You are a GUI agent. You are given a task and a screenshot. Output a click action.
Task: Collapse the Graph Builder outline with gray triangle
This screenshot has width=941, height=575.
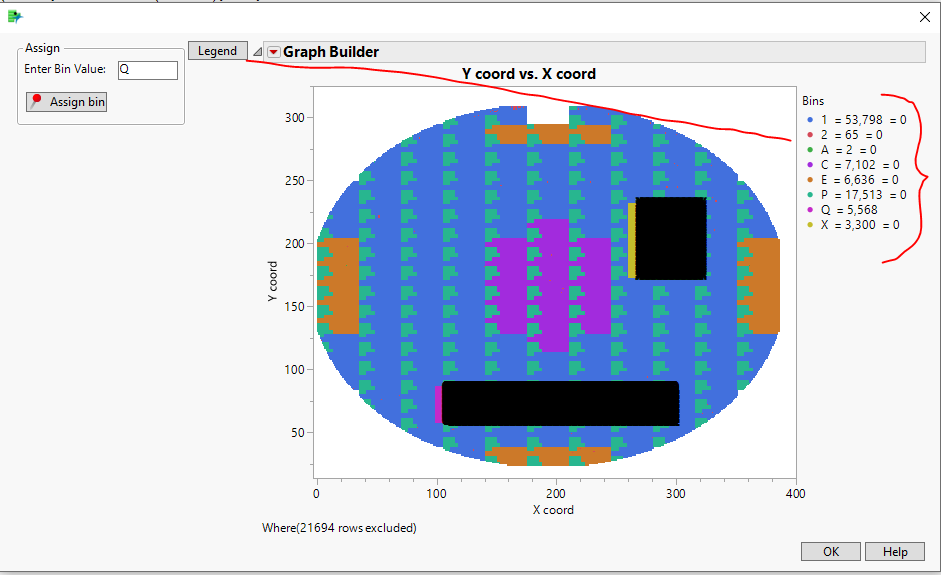point(257,52)
